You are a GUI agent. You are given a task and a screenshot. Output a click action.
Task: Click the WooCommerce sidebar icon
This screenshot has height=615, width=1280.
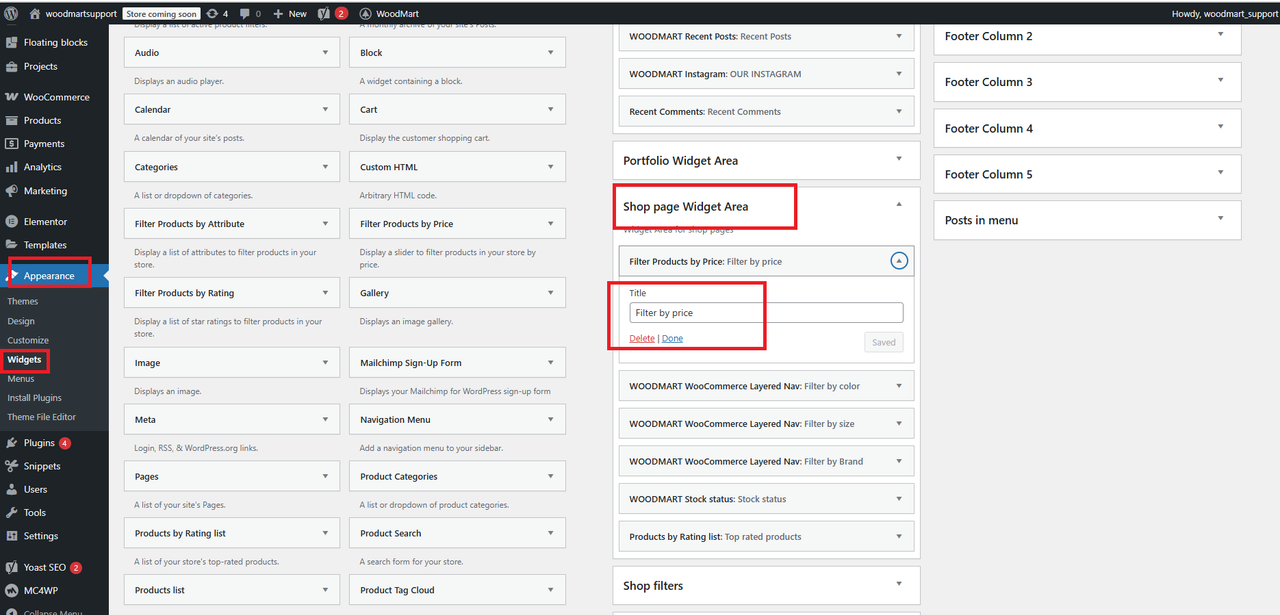(x=11, y=97)
